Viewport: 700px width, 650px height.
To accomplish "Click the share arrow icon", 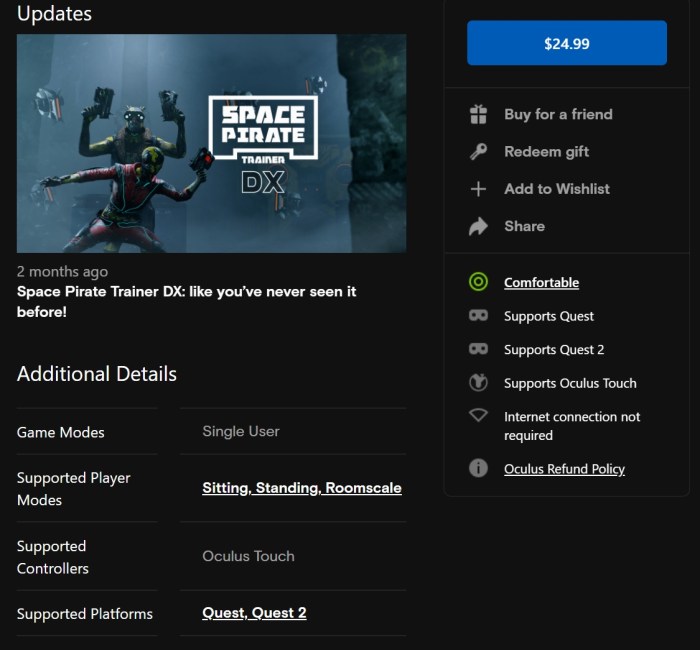I will 478,226.
